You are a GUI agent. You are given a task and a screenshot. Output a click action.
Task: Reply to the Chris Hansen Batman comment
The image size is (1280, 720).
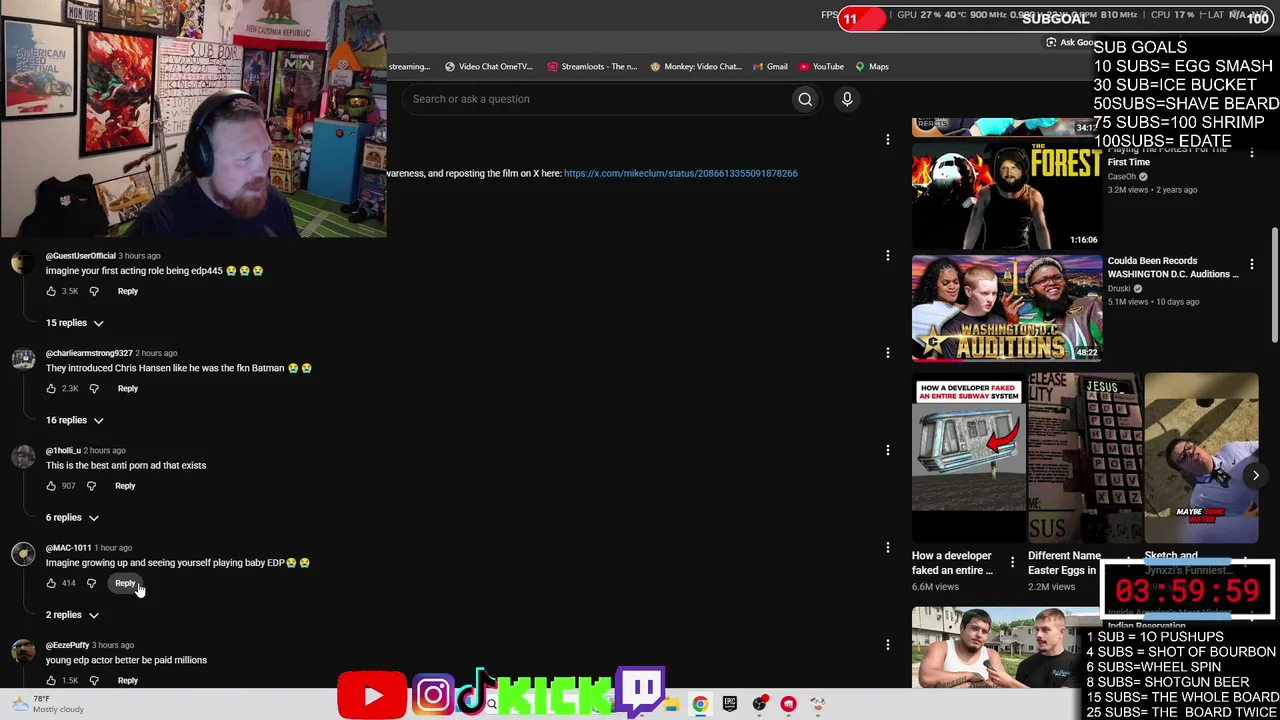(128, 388)
